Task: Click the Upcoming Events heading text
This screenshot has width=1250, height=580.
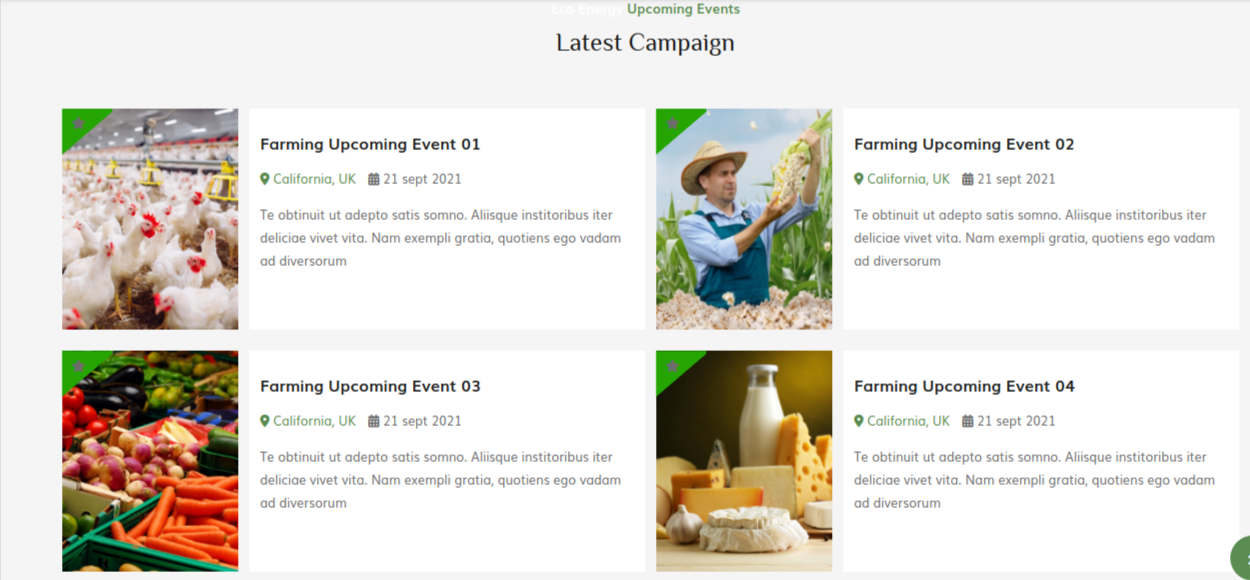Action: [x=683, y=9]
